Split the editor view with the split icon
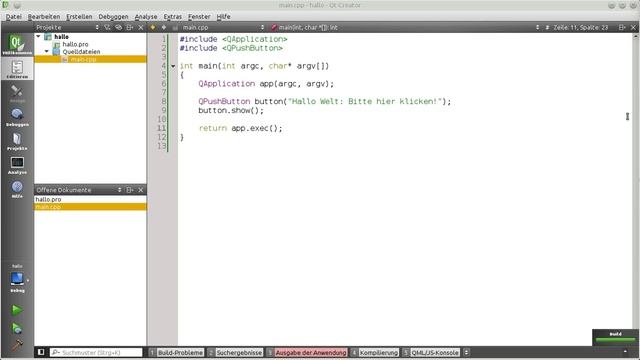 [622, 27]
